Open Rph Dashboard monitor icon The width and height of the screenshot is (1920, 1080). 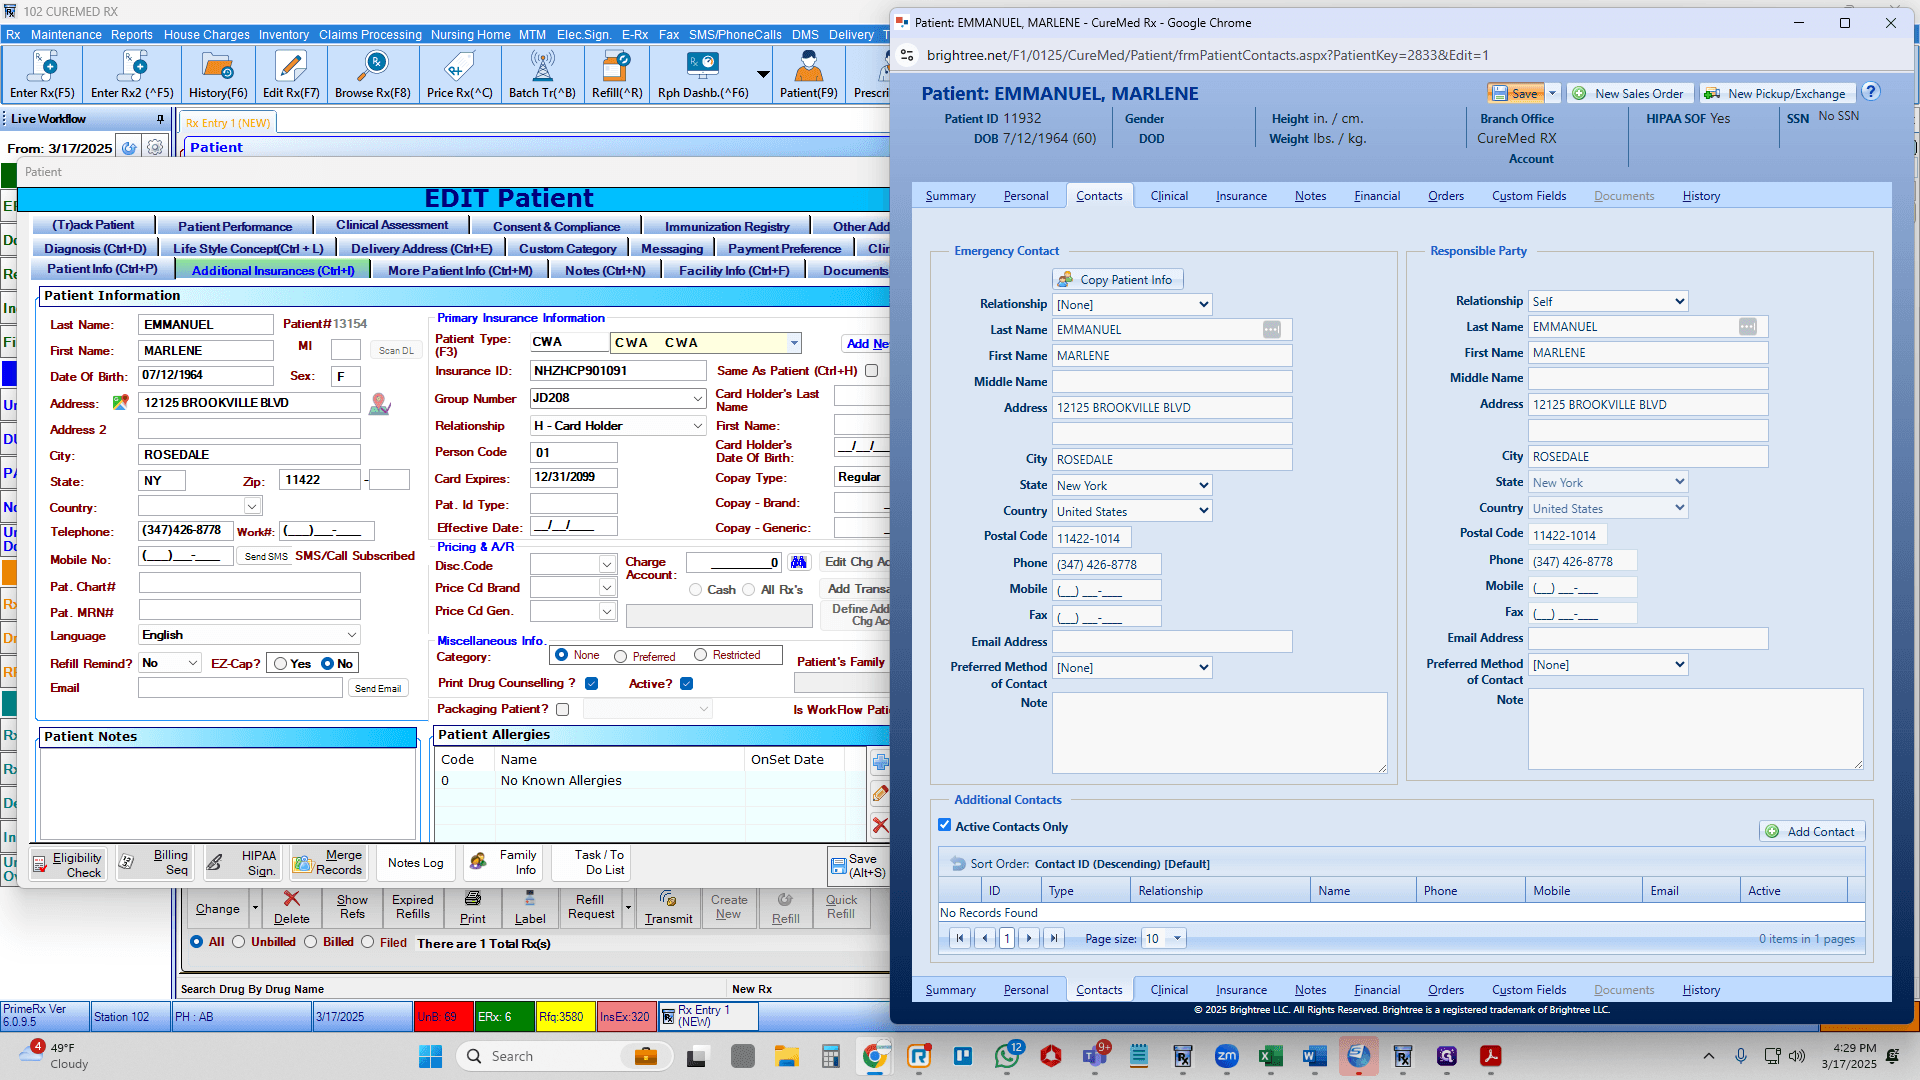point(703,75)
